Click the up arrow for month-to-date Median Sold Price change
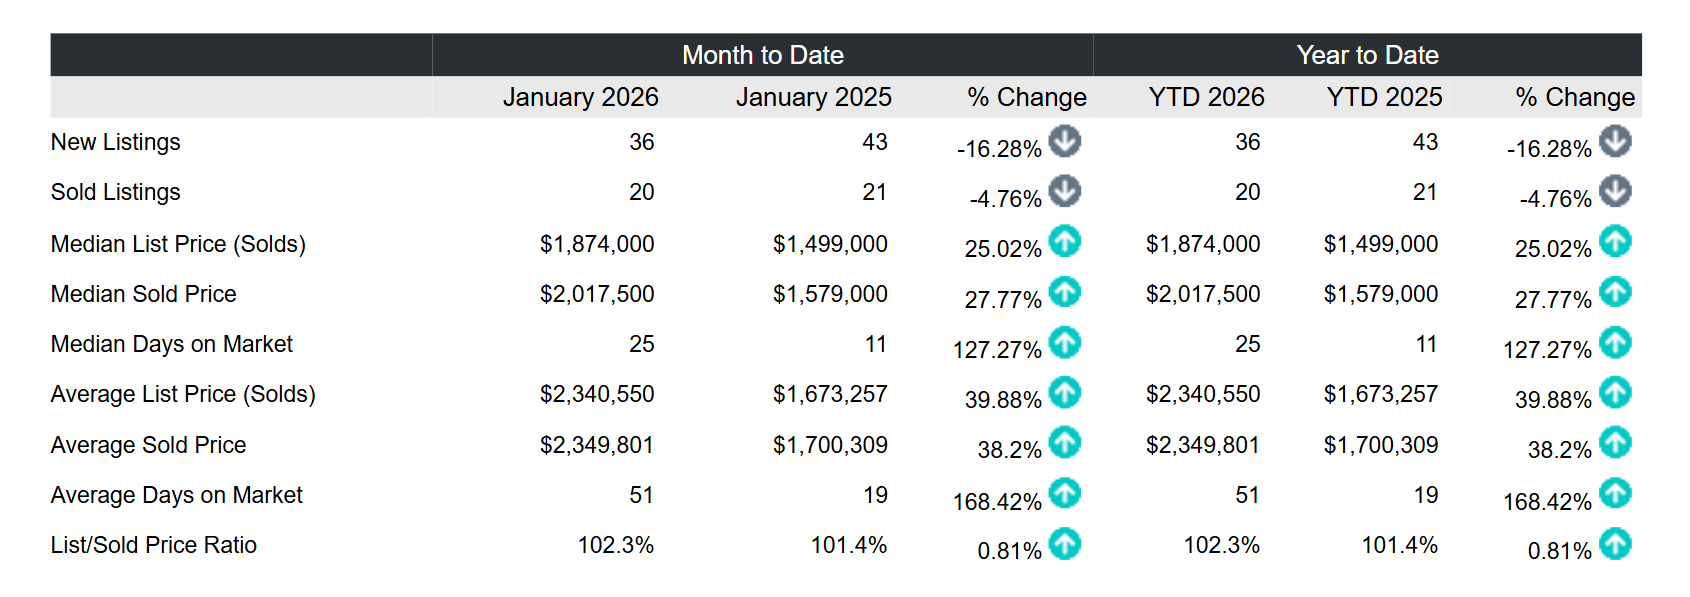Screen dimensions: 1690x597 point(1064,292)
